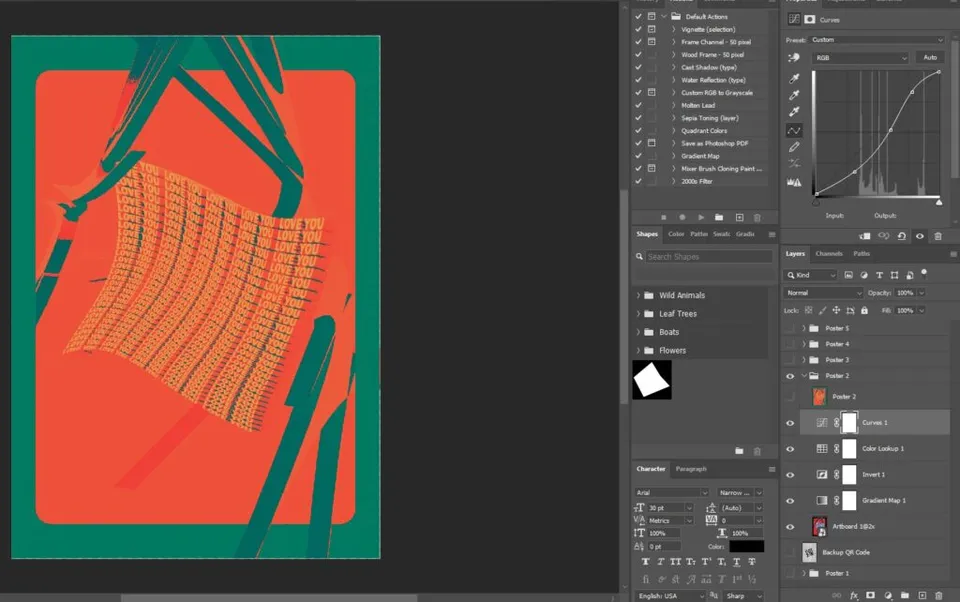
Task: Filter layers by adjustment layer type
Action: (x=864, y=276)
